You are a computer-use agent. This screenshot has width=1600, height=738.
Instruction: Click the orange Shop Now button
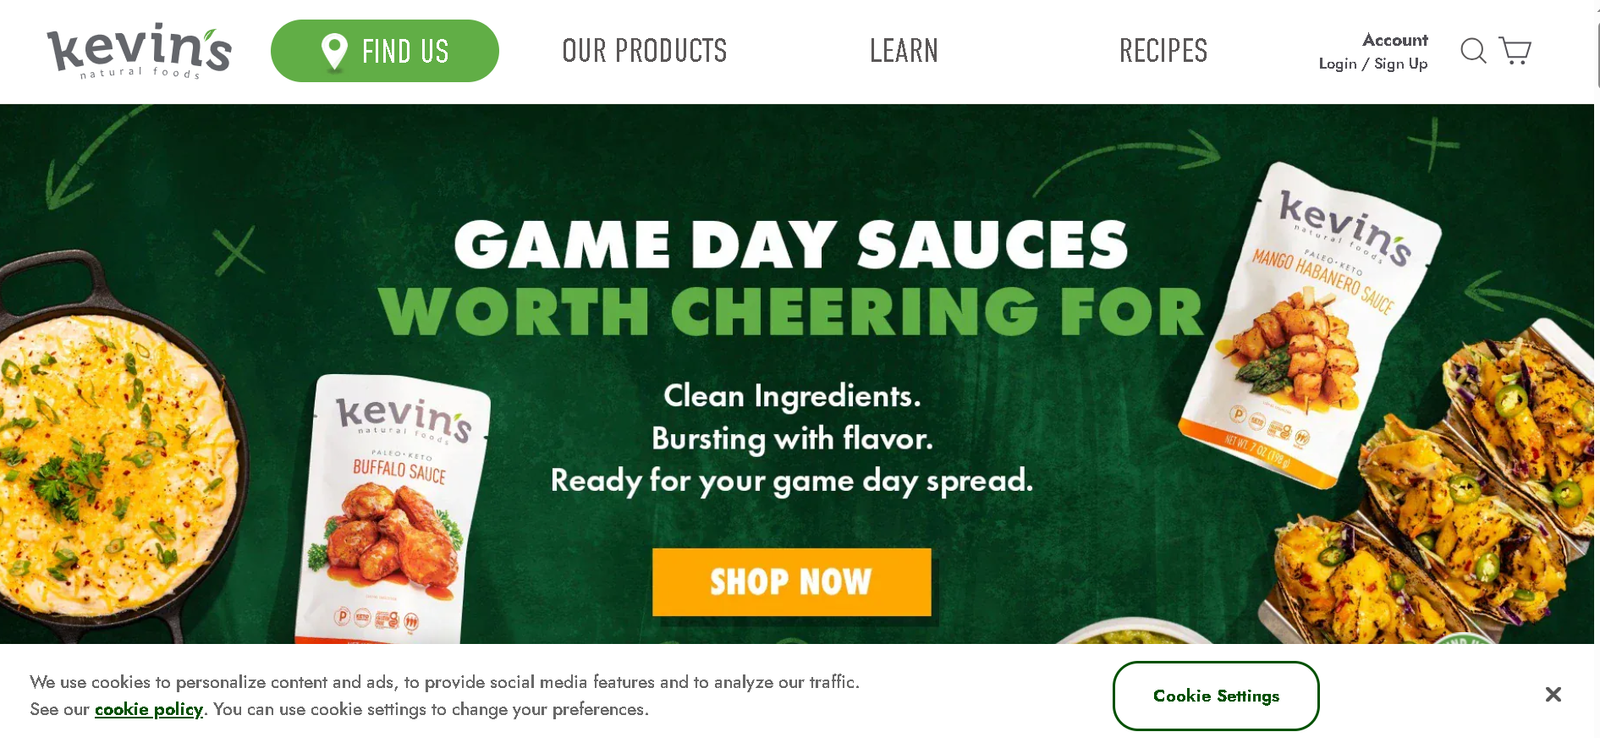pyautogui.click(x=791, y=582)
